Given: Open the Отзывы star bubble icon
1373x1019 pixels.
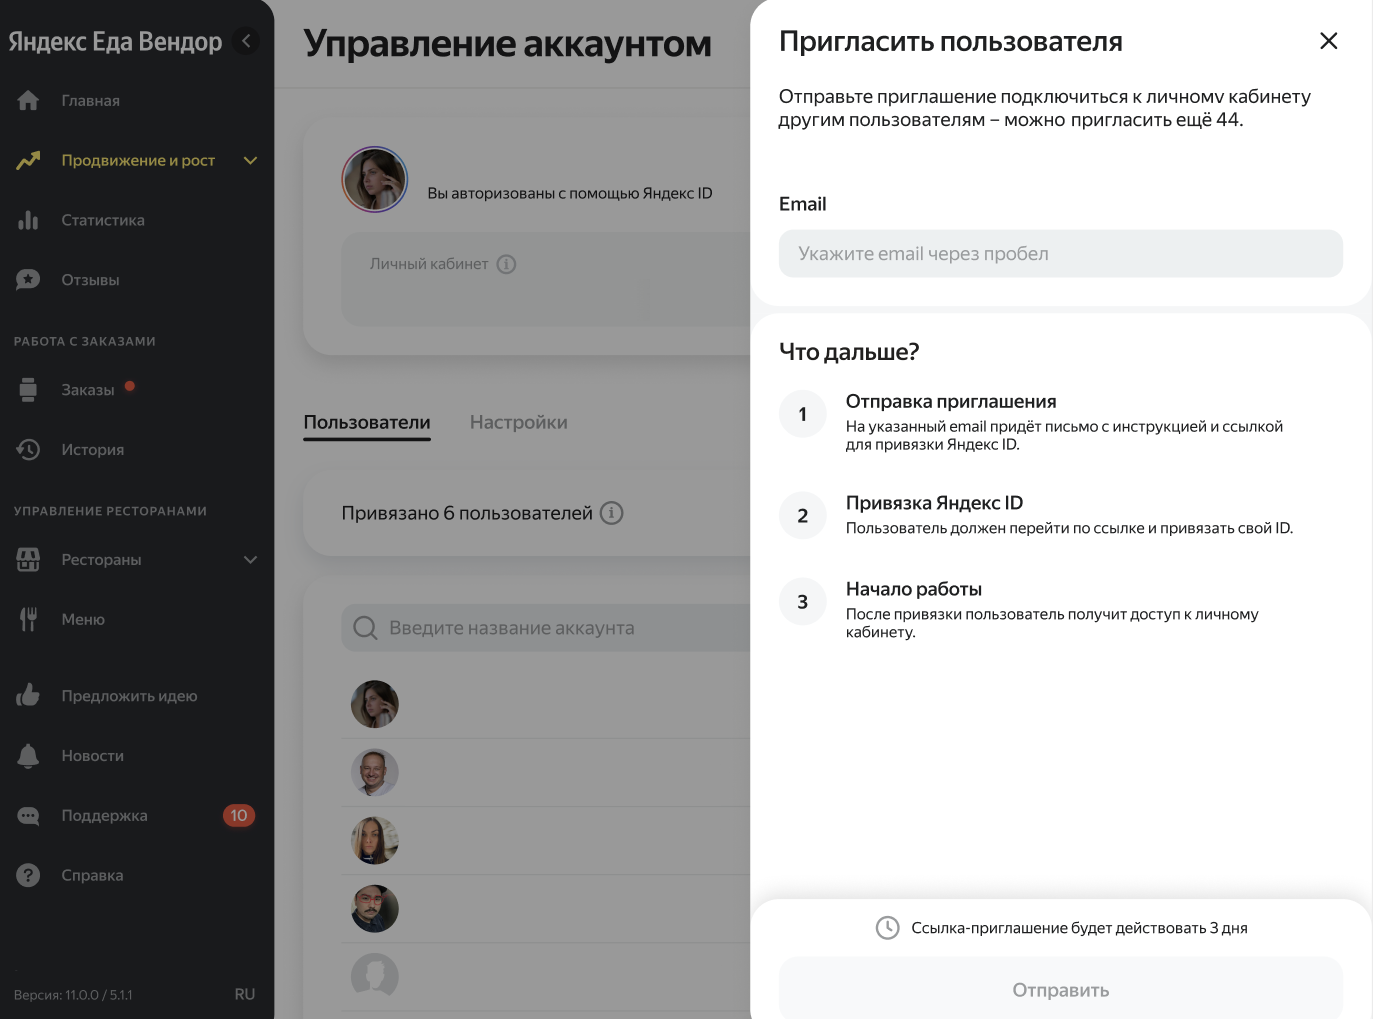Looking at the screenshot, I should (28, 280).
